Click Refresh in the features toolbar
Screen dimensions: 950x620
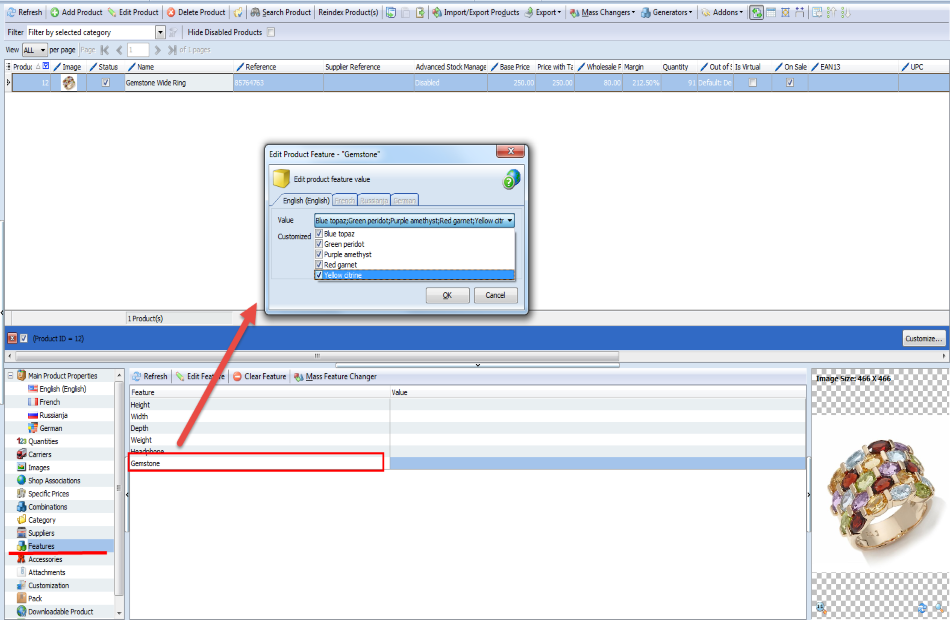[150, 376]
